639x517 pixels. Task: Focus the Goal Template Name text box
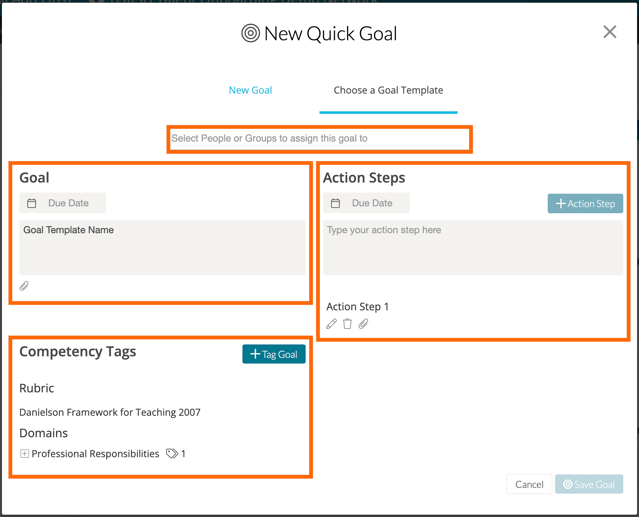point(162,247)
